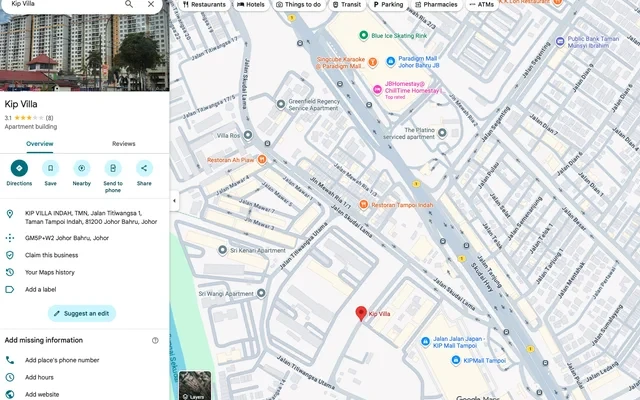Image resolution: width=640 pixels, height=400 pixels.
Task: Click the Send to phone icon
Action: 113,168
